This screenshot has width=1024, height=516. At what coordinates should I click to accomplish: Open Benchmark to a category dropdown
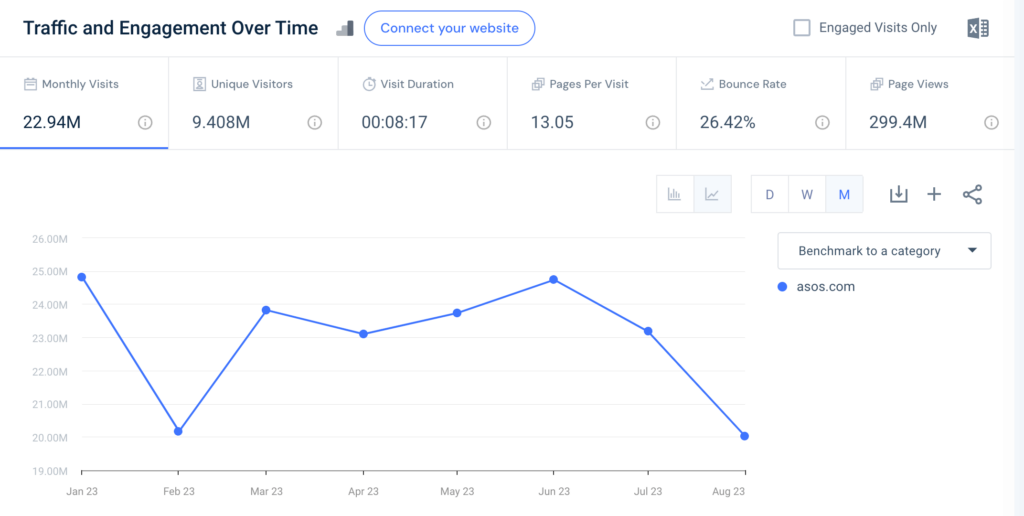pyautogui.click(x=884, y=251)
